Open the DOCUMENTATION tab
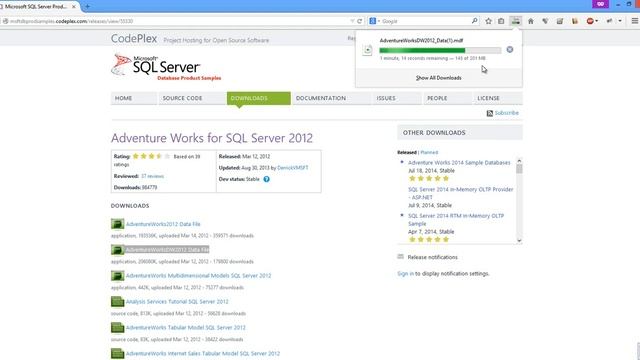The height and width of the screenshot is (360, 640). pyautogui.click(x=331, y=98)
